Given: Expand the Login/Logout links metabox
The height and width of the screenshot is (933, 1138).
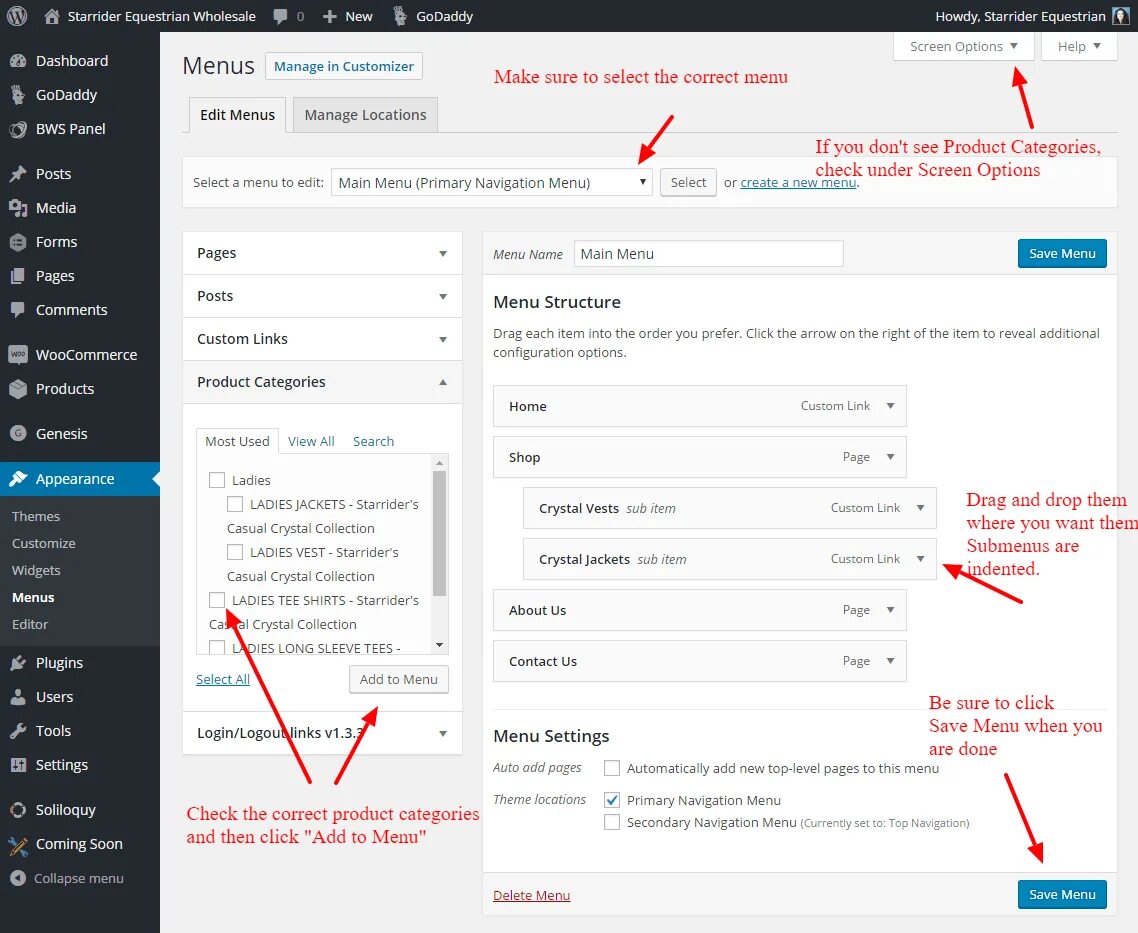Looking at the screenshot, I should point(443,733).
